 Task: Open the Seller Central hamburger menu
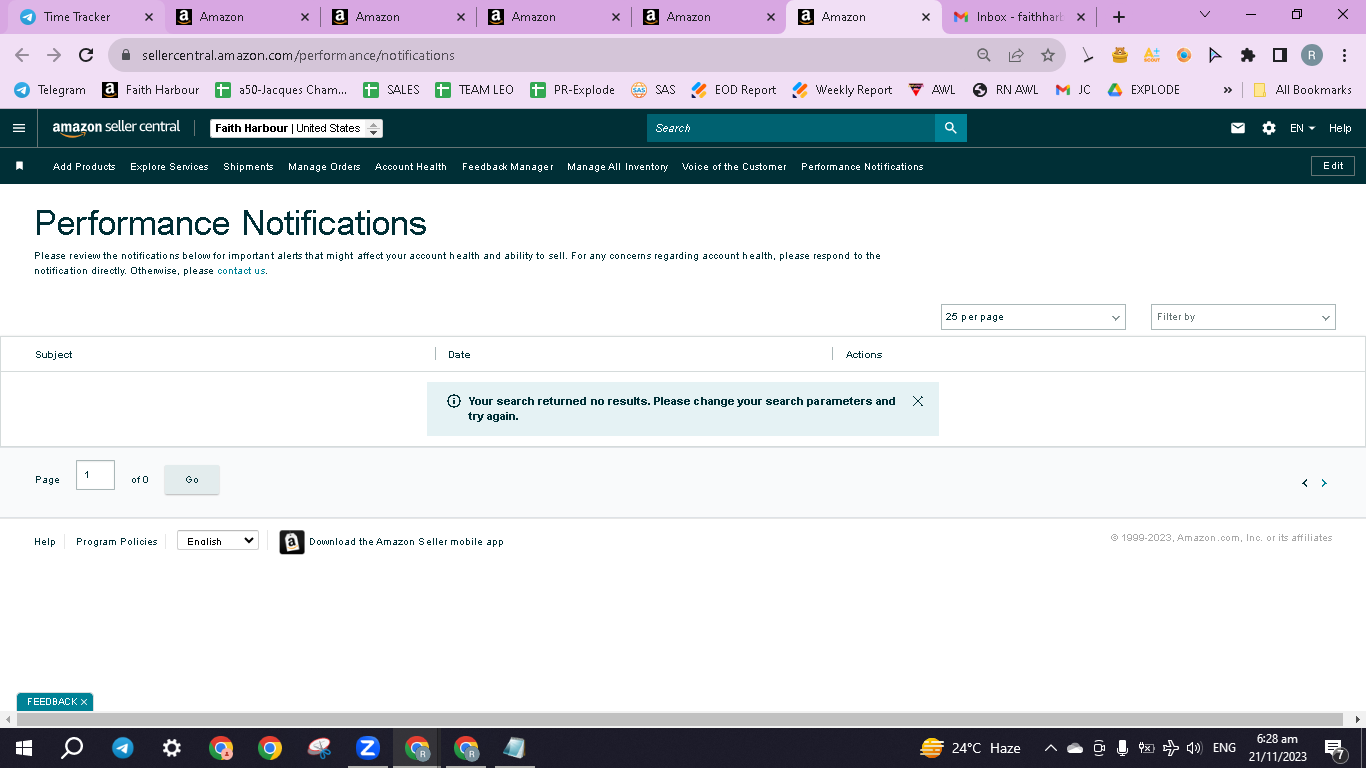point(19,128)
